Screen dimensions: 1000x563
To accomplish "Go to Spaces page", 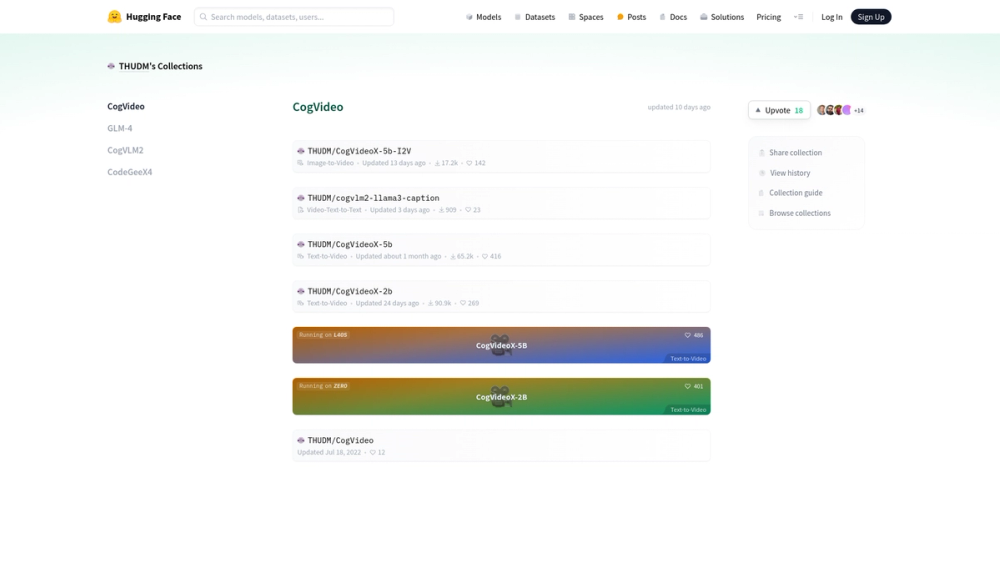I will coord(585,17).
